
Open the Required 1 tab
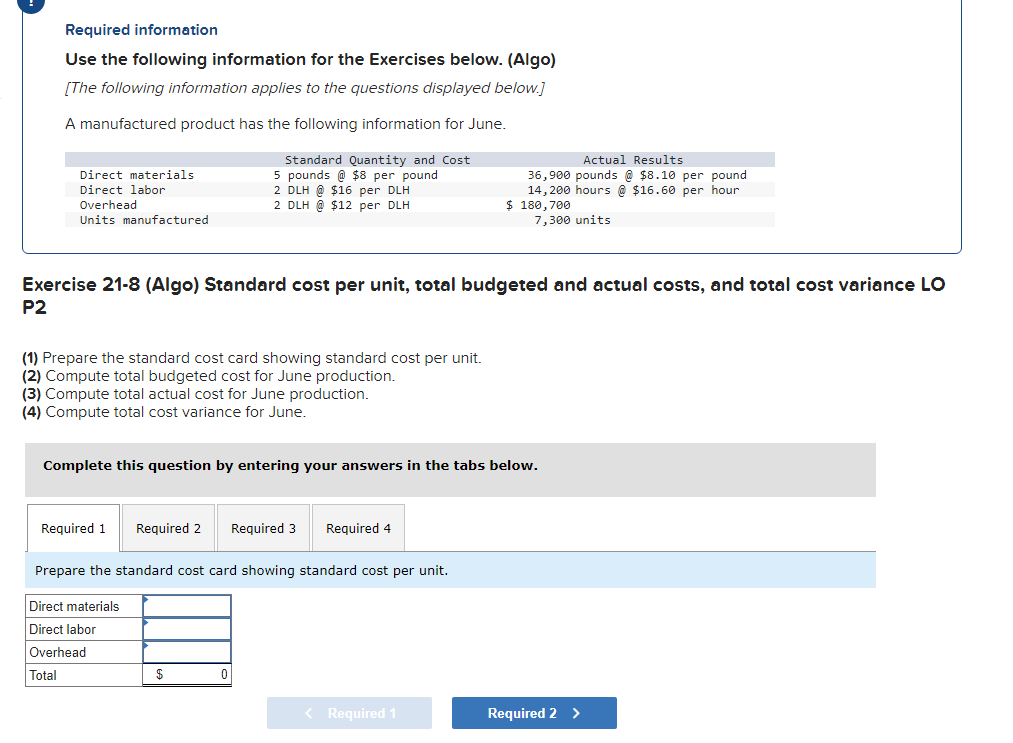click(73, 528)
